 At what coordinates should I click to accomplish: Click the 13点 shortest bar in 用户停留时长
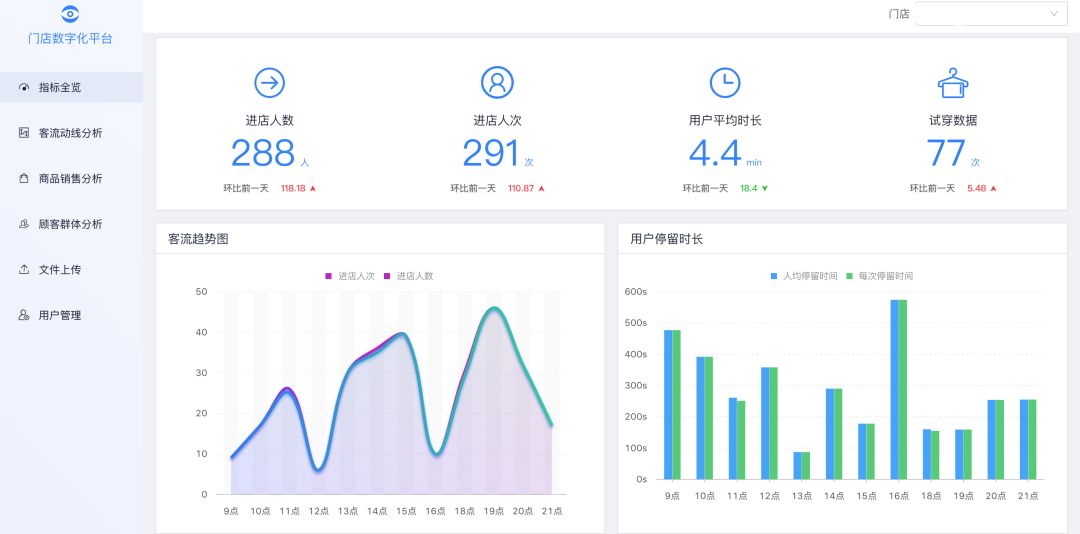pos(801,466)
